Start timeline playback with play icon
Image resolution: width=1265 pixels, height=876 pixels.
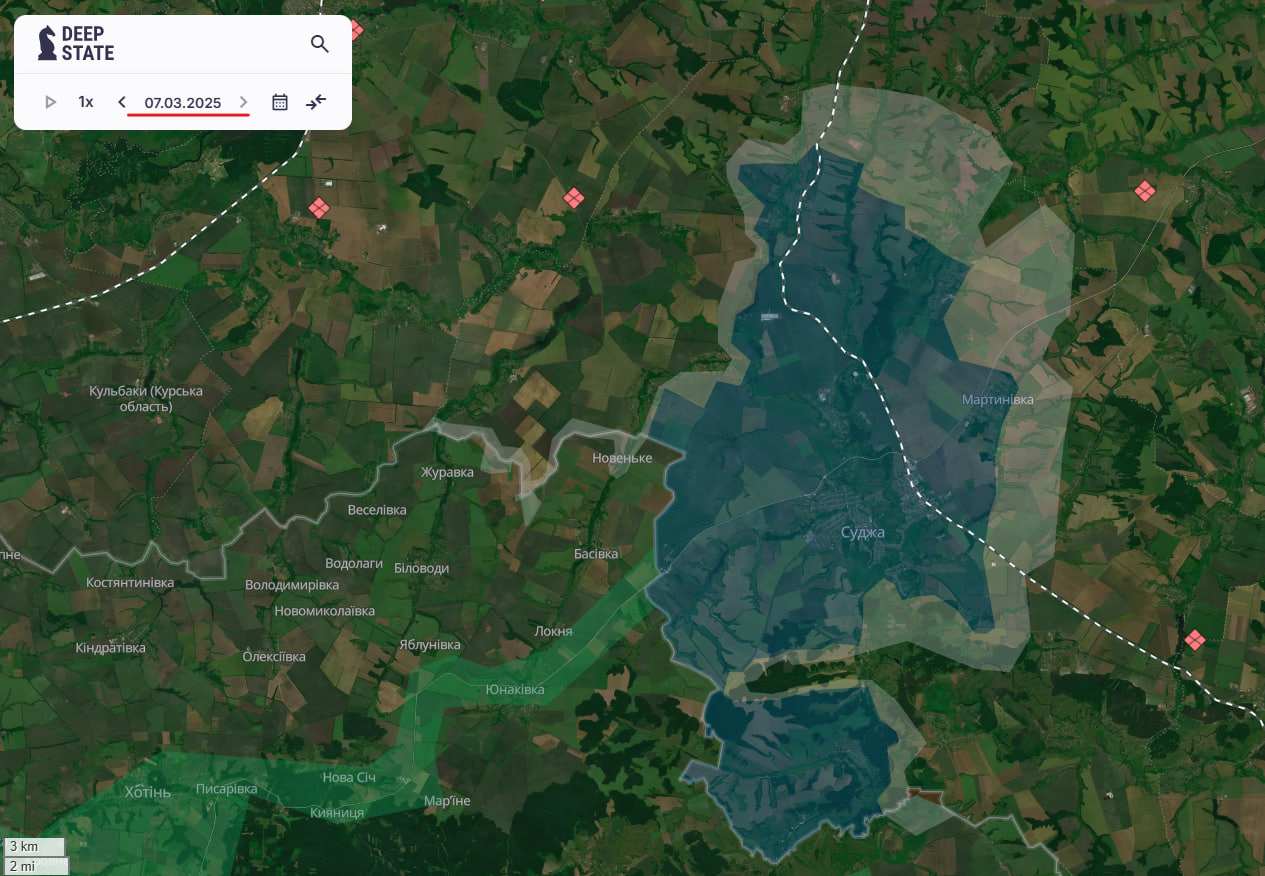click(x=51, y=102)
